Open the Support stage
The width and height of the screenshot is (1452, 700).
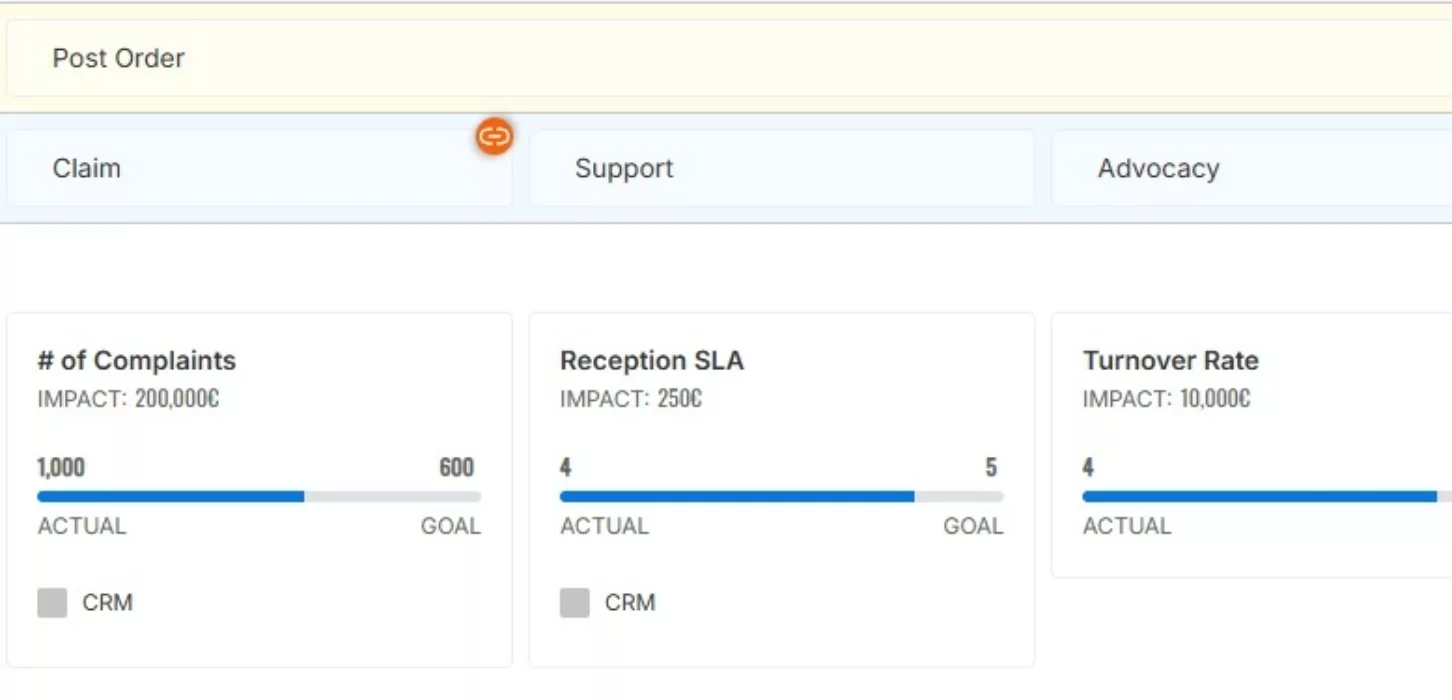781,168
